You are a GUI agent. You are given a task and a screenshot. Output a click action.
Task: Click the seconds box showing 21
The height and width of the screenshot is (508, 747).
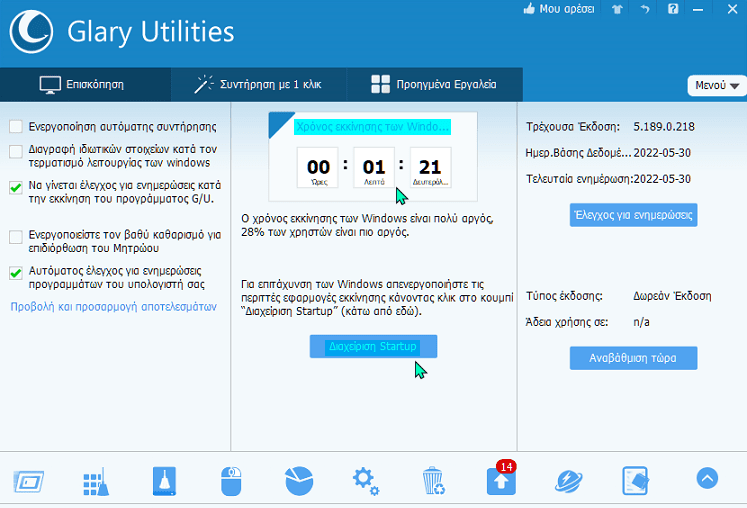pyautogui.click(x=430, y=167)
